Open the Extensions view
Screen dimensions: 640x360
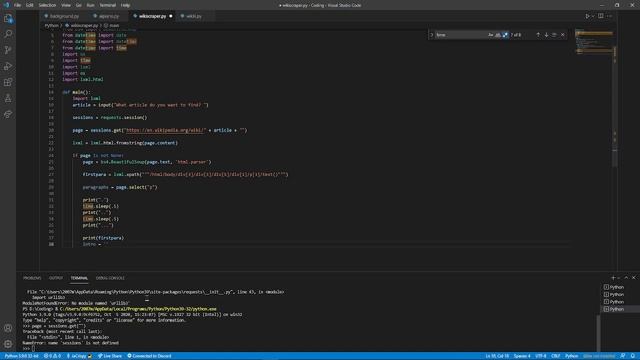8,82
